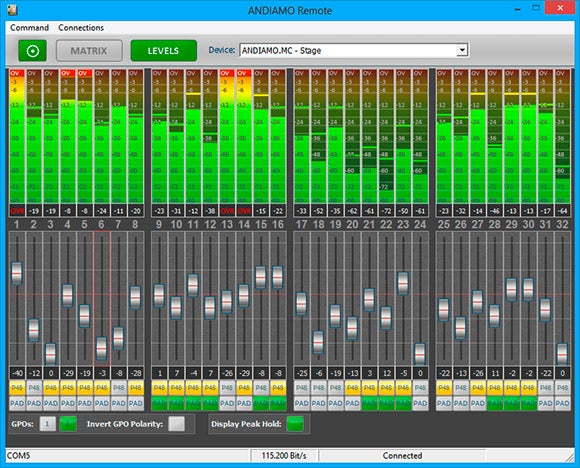
Task: Disable PAD on channel 28
Action: coord(495,403)
